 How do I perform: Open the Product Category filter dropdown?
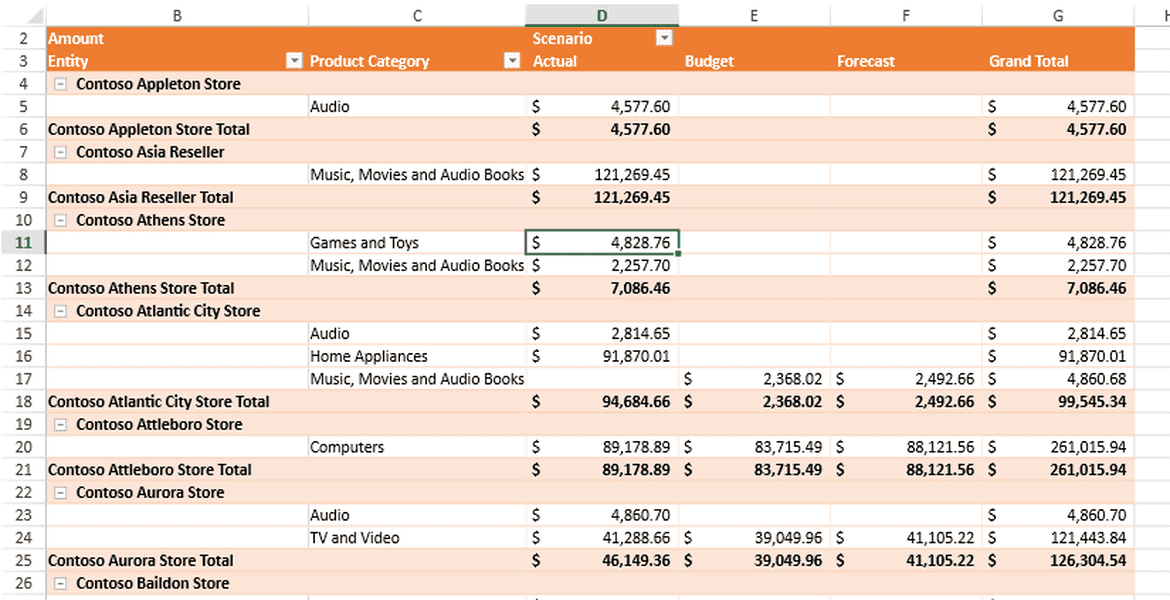click(x=512, y=61)
